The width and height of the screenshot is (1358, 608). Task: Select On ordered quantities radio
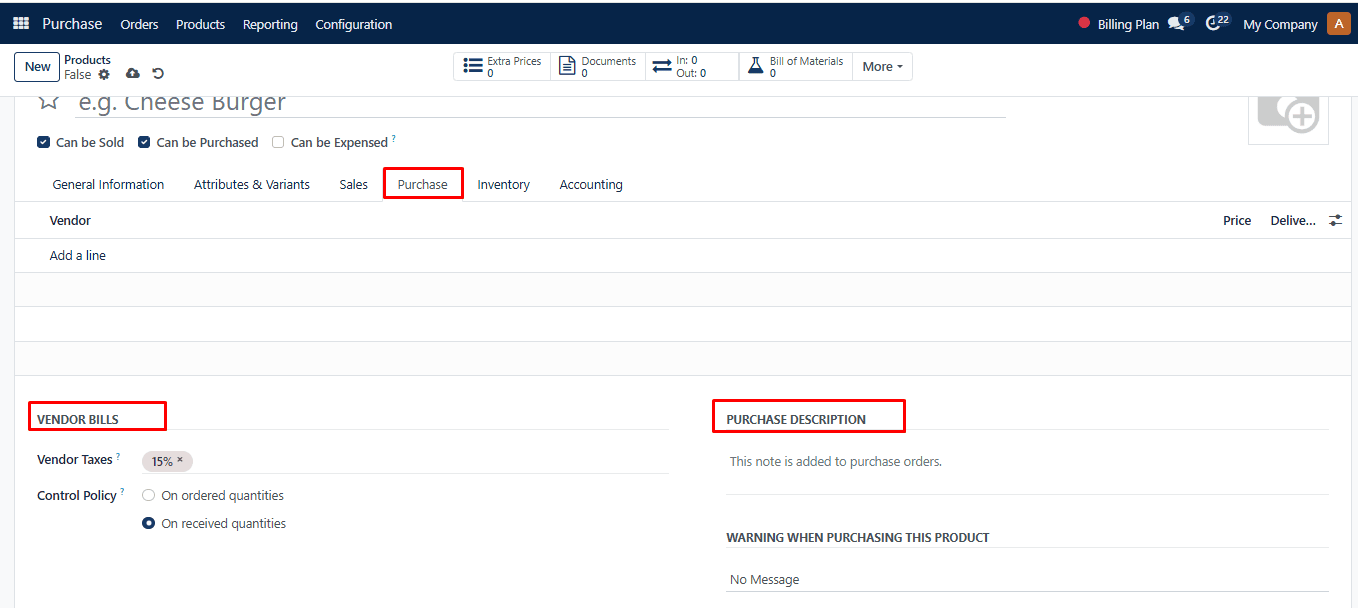coord(148,495)
